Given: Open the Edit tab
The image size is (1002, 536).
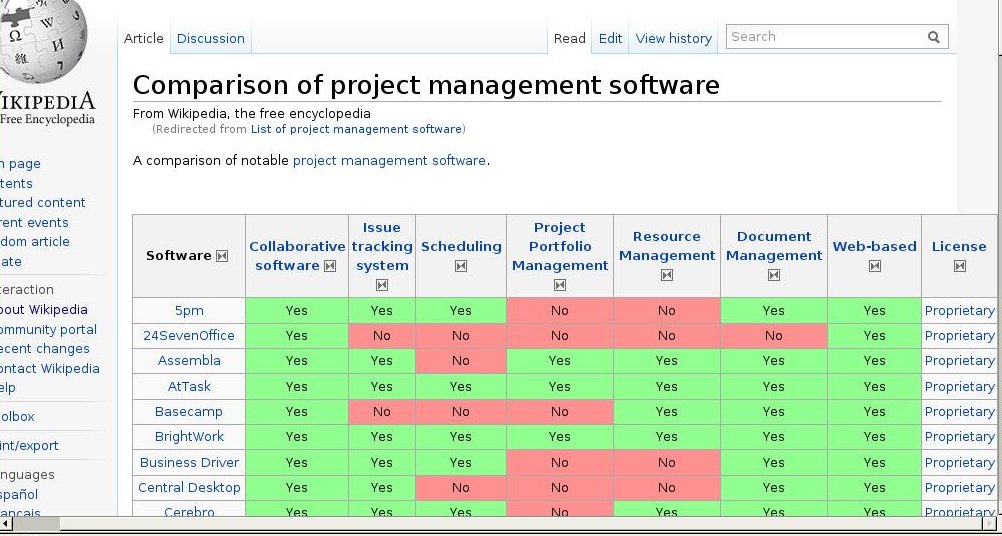Looking at the screenshot, I should [x=610, y=38].
